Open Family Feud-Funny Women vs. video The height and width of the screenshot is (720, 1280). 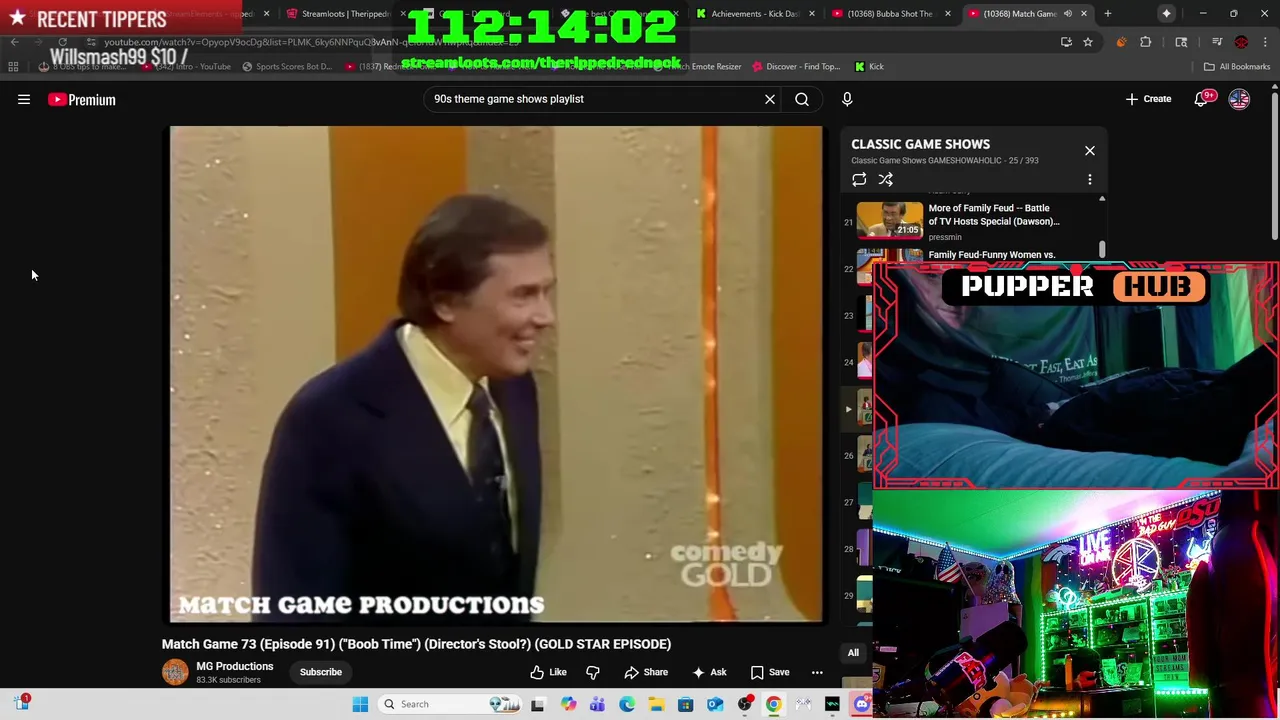991,255
